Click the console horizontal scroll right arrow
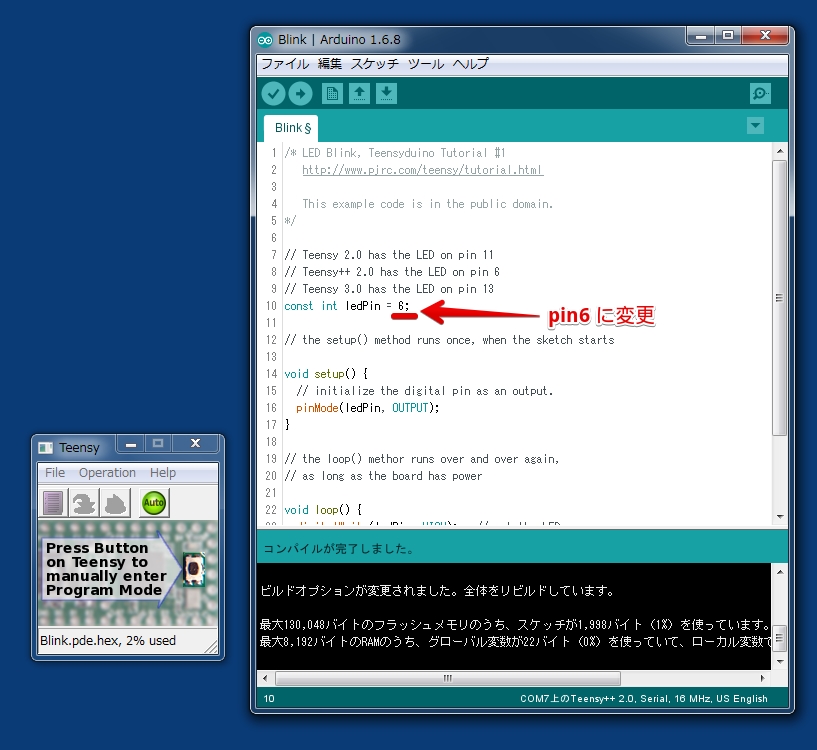This screenshot has width=817, height=750. coord(763,679)
